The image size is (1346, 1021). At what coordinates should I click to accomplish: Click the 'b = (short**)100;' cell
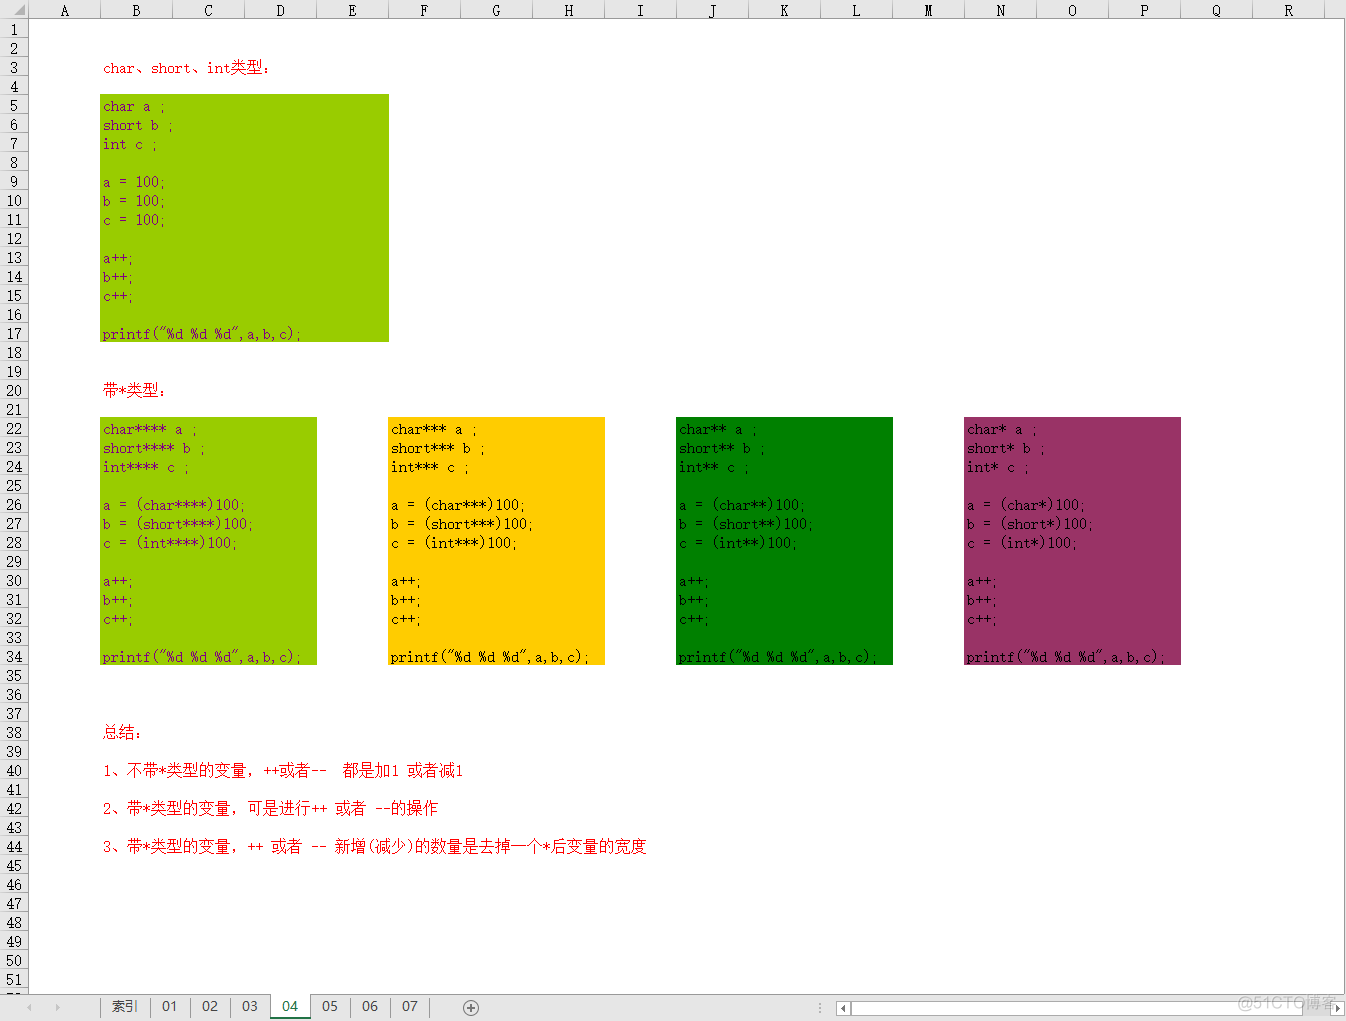click(x=746, y=524)
